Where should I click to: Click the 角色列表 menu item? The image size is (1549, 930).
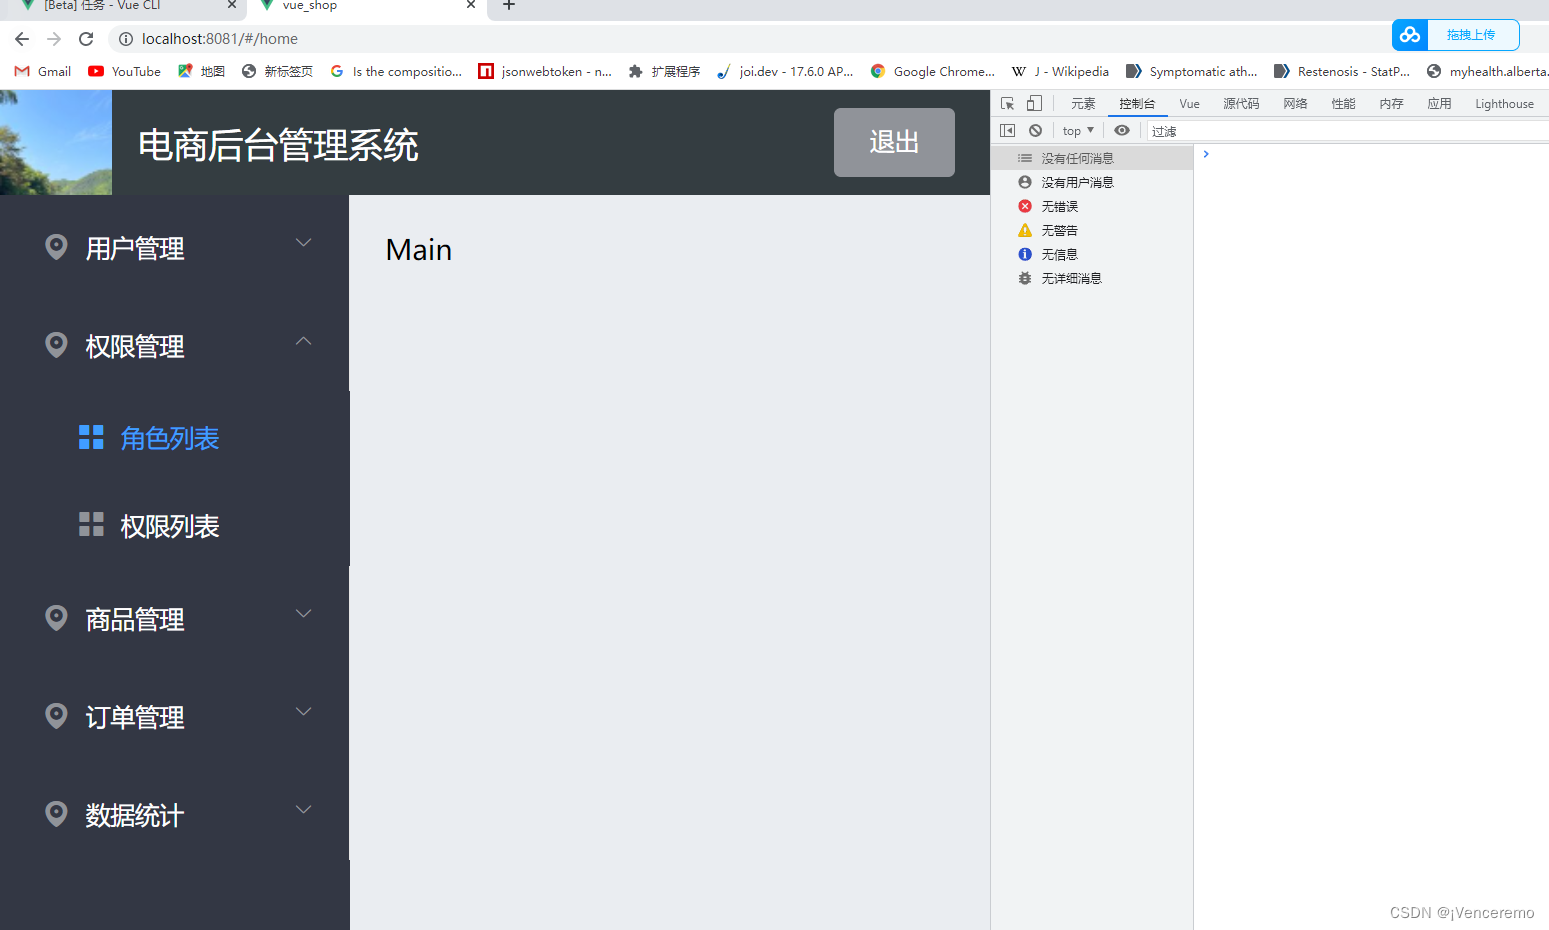pyautogui.click(x=169, y=438)
